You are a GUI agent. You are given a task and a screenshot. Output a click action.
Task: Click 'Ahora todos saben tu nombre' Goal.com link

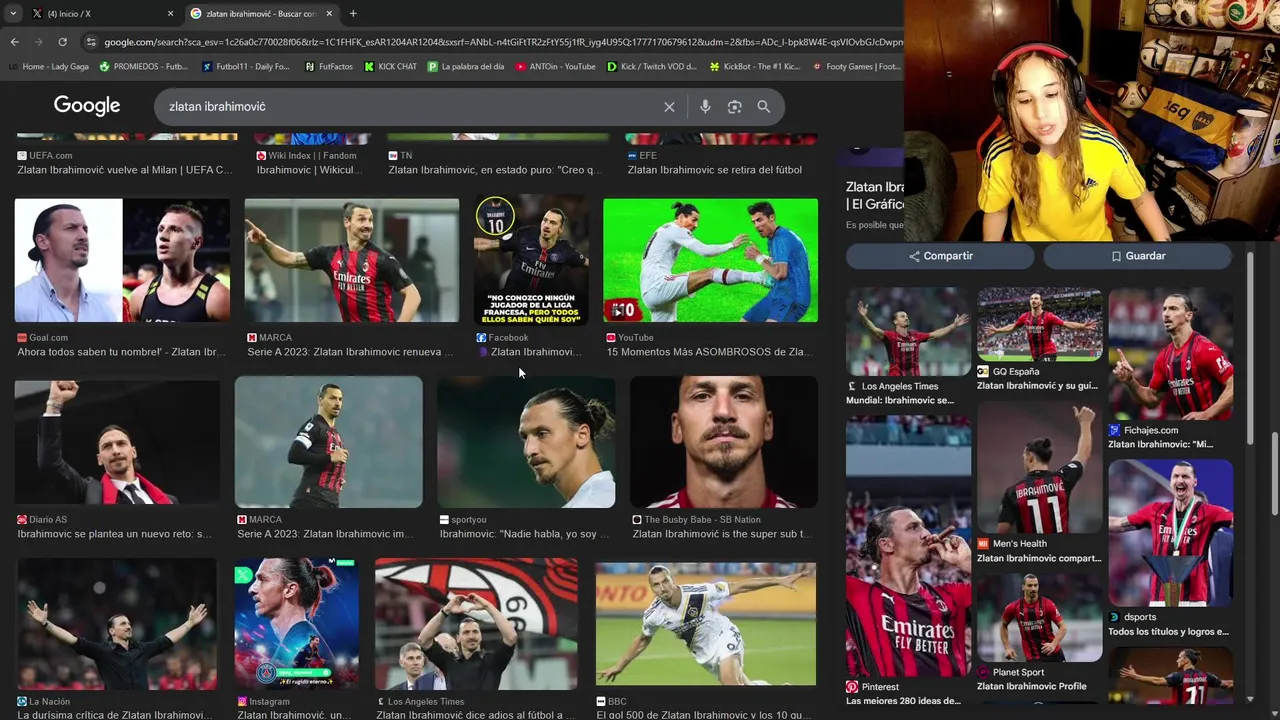121,352
